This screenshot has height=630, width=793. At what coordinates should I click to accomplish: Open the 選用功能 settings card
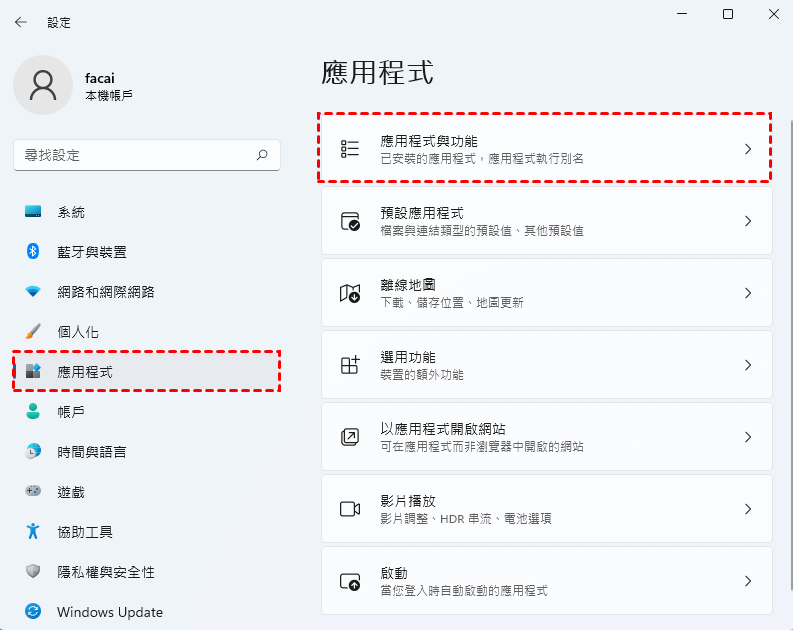(x=546, y=365)
